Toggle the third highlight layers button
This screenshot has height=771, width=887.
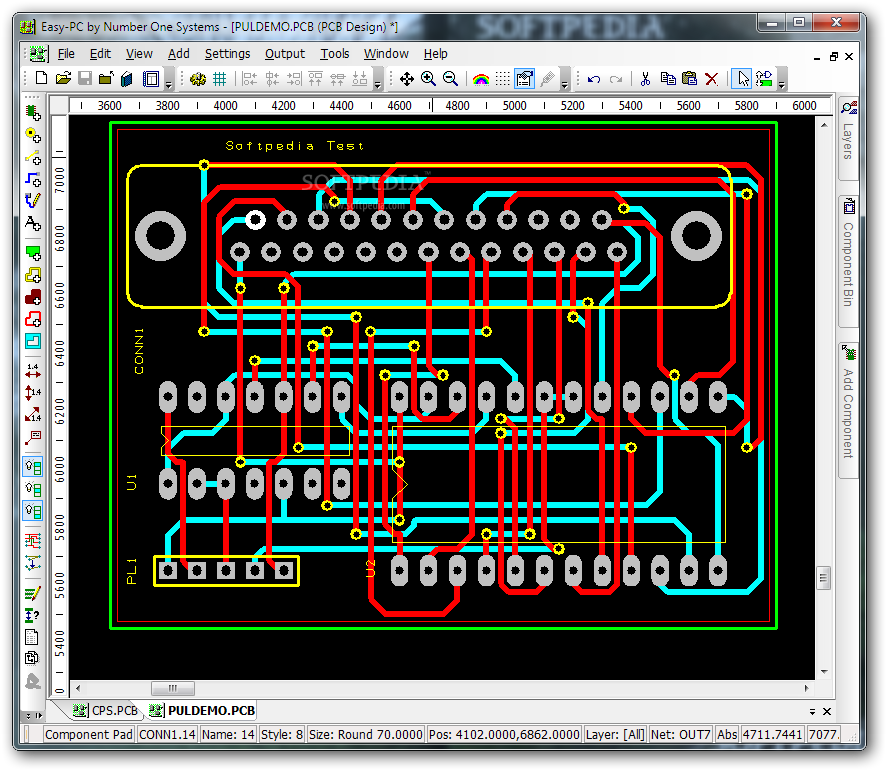pyautogui.click(x=33, y=511)
